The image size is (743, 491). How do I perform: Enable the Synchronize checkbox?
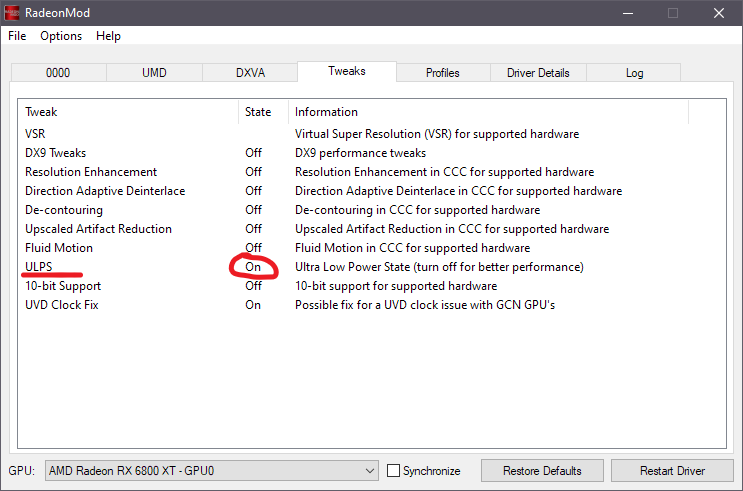click(394, 471)
